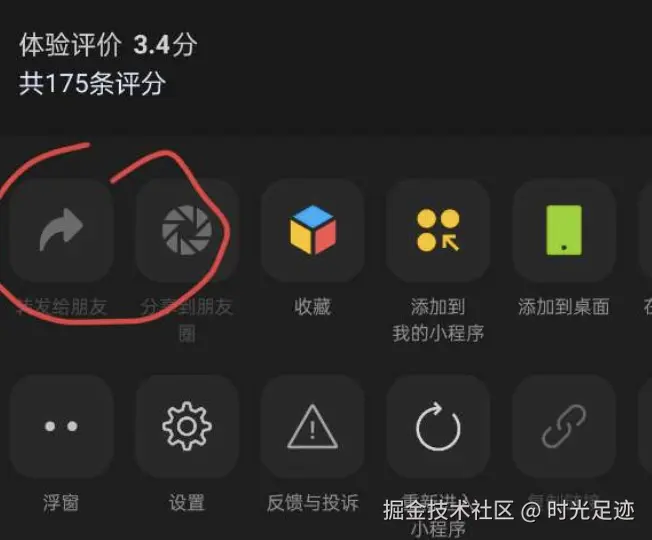Select the faded 分享到朋友圈 text label
The height and width of the screenshot is (540, 652).
pyautogui.click(x=187, y=320)
